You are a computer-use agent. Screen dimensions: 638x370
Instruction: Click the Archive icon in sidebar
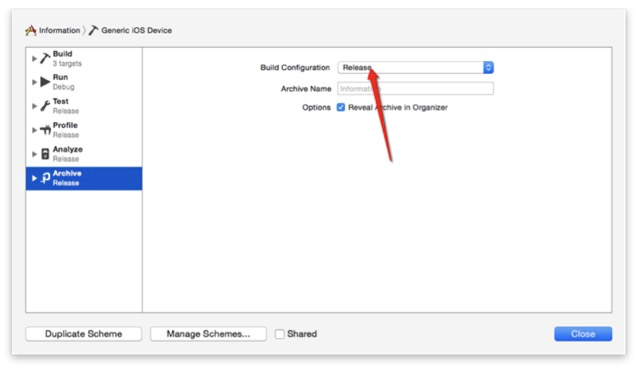tap(45, 178)
